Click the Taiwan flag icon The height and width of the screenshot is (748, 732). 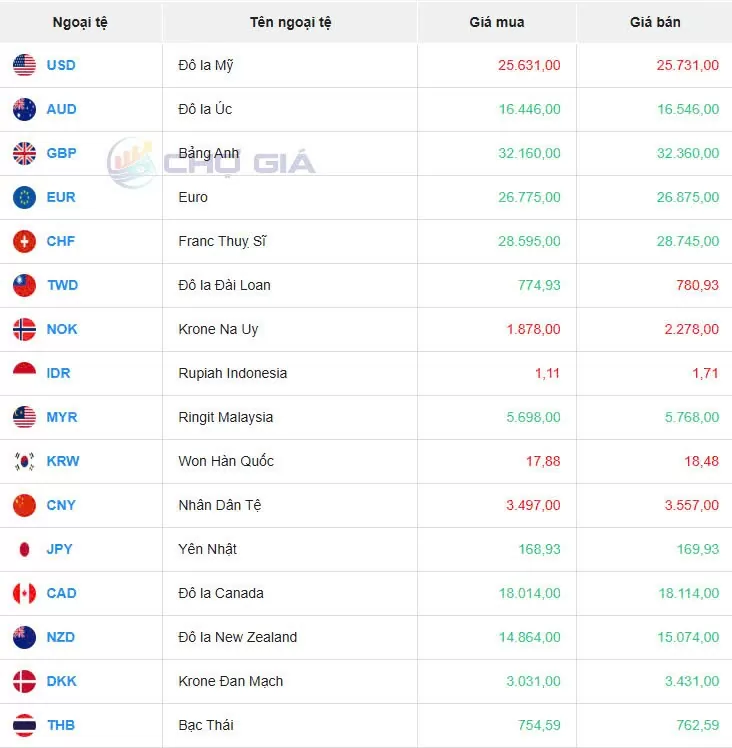point(25,286)
